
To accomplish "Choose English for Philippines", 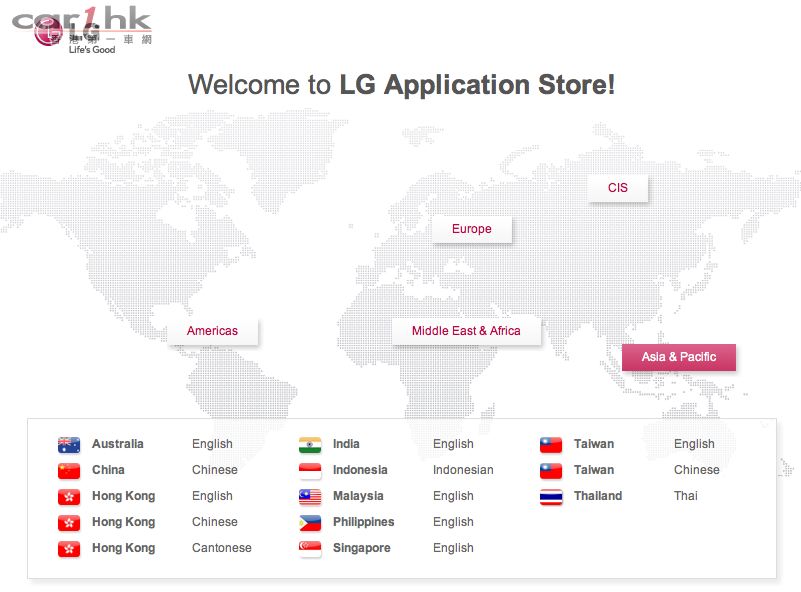I will pyautogui.click(x=453, y=522).
